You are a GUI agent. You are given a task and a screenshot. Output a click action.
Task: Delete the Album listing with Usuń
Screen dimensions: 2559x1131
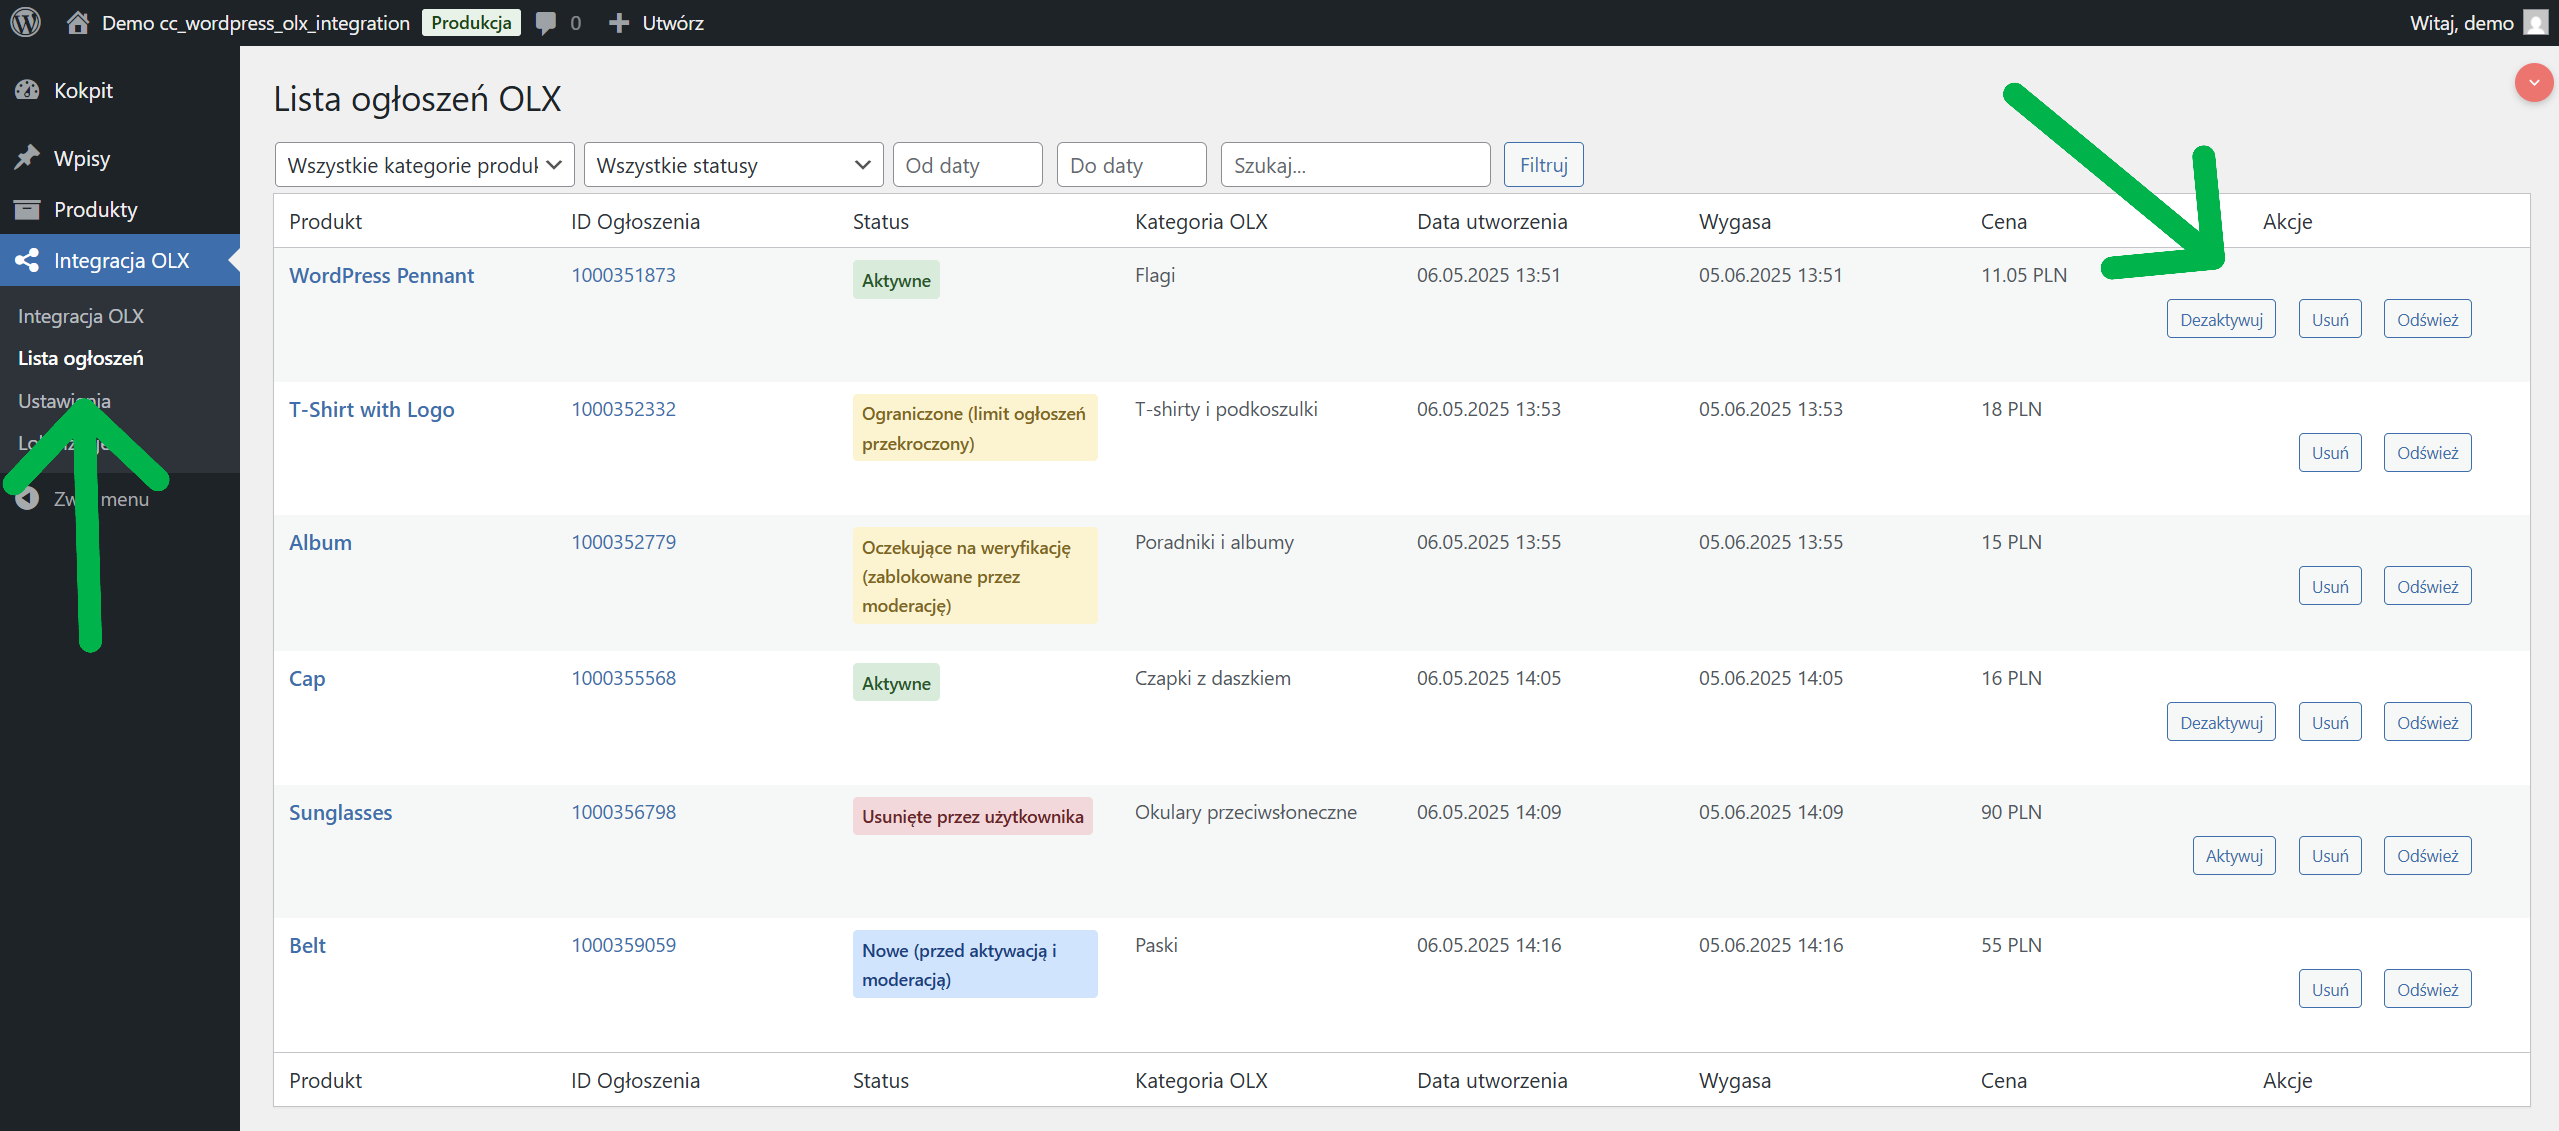tap(2330, 586)
